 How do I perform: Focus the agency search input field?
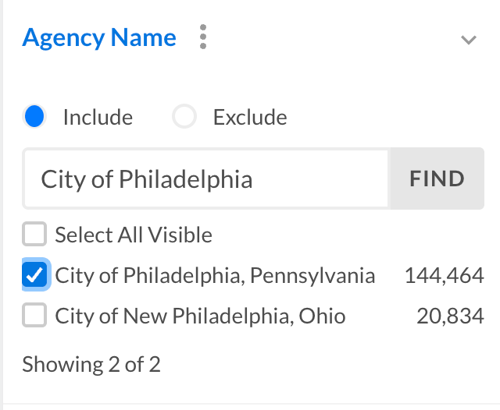(206, 179)
